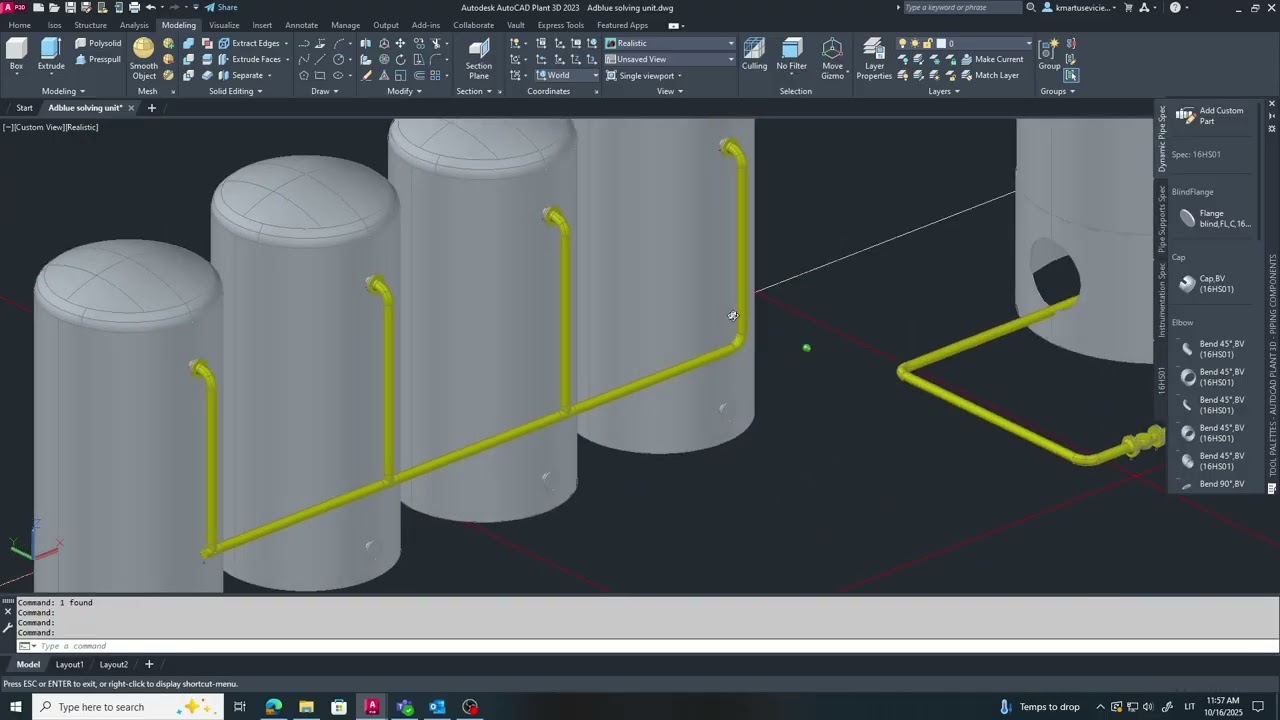1280x720 pixels.
Task: Click the layer color swatch in layer dropdown
Action: 941,43
